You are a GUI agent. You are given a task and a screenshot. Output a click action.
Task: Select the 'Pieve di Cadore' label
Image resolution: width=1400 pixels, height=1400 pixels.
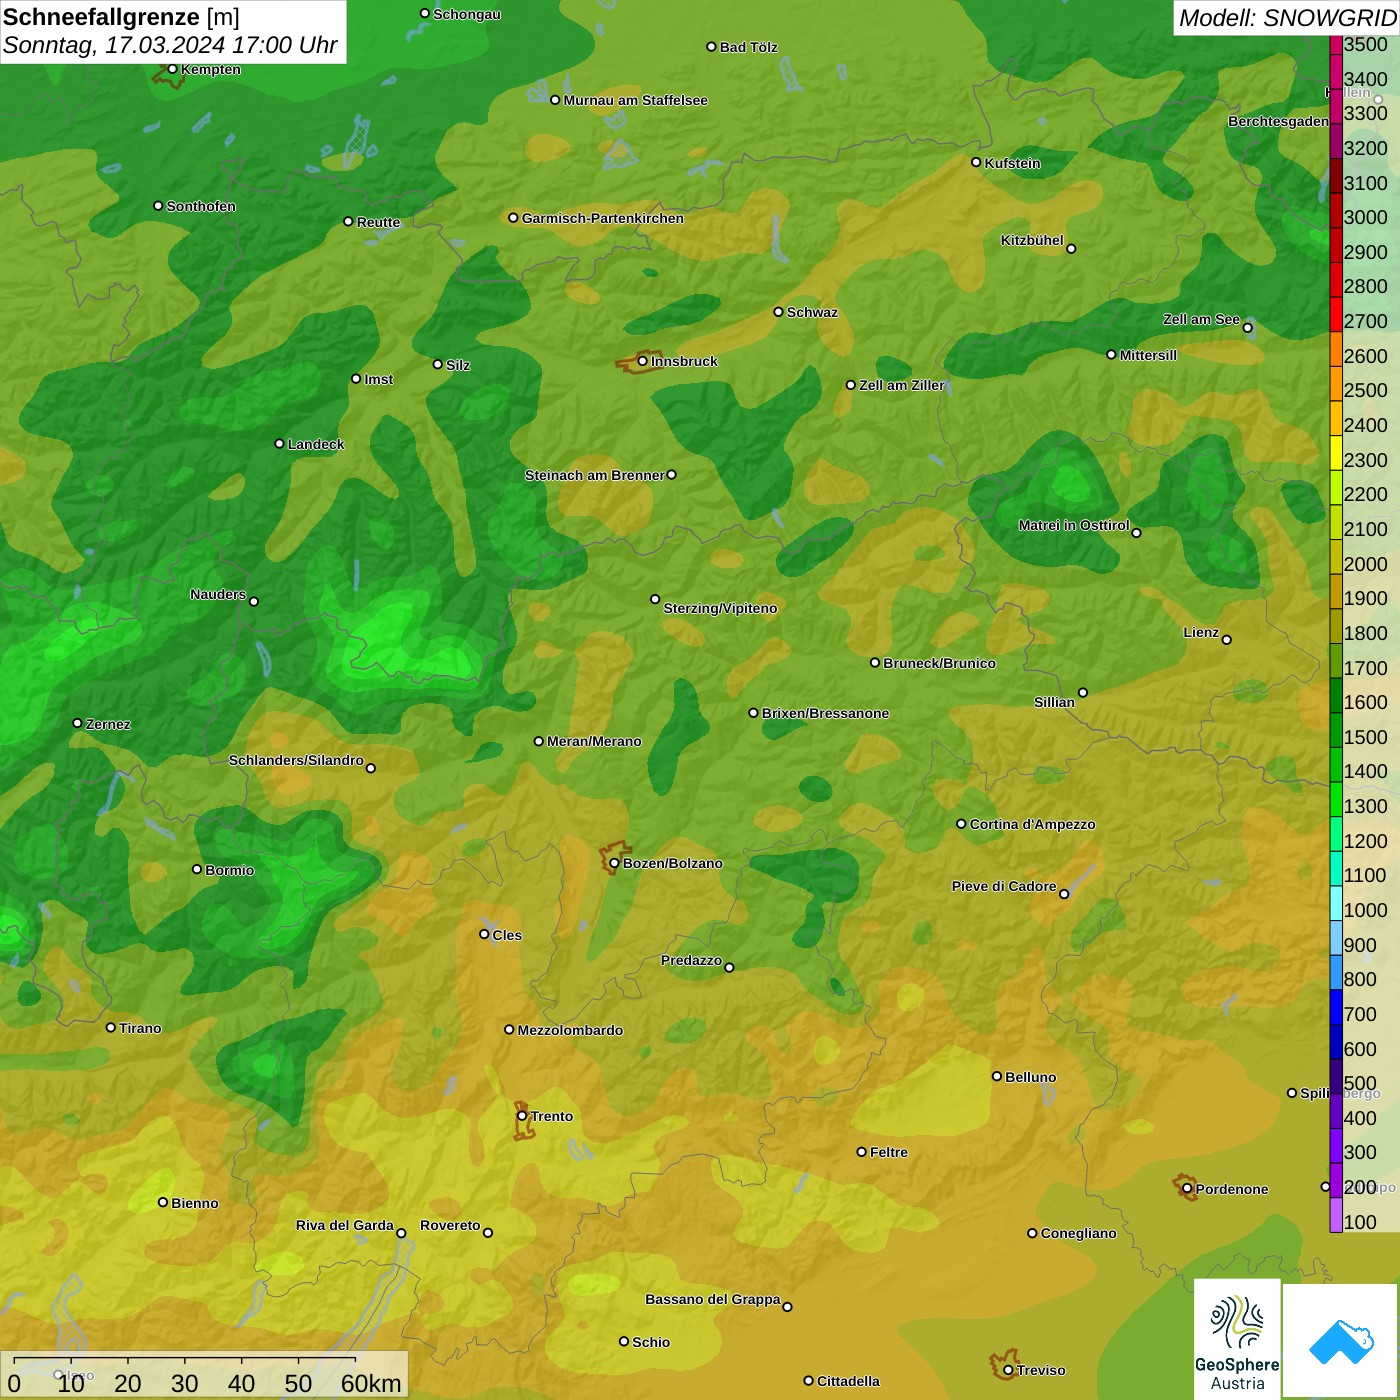click(x=1004, y=886)
